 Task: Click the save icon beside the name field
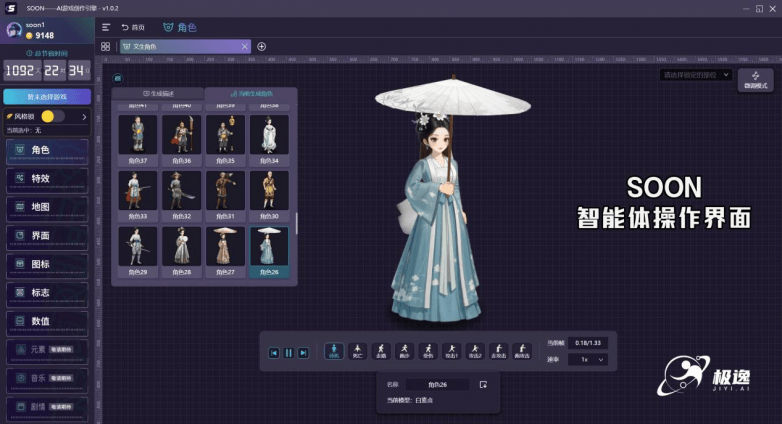coord(483,384)
